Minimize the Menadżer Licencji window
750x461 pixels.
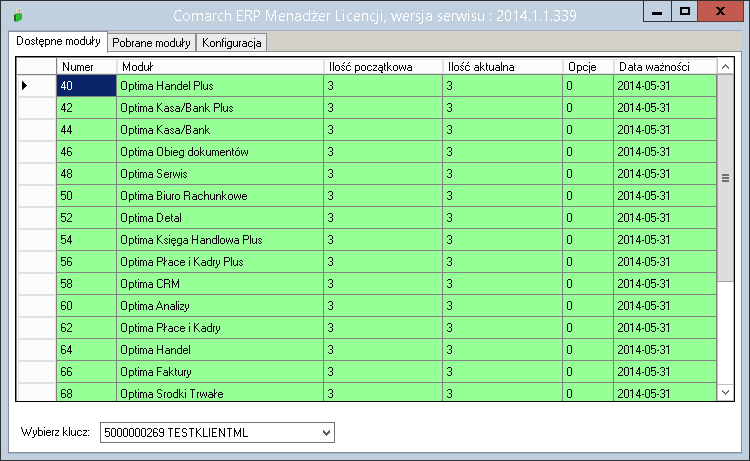657,11
